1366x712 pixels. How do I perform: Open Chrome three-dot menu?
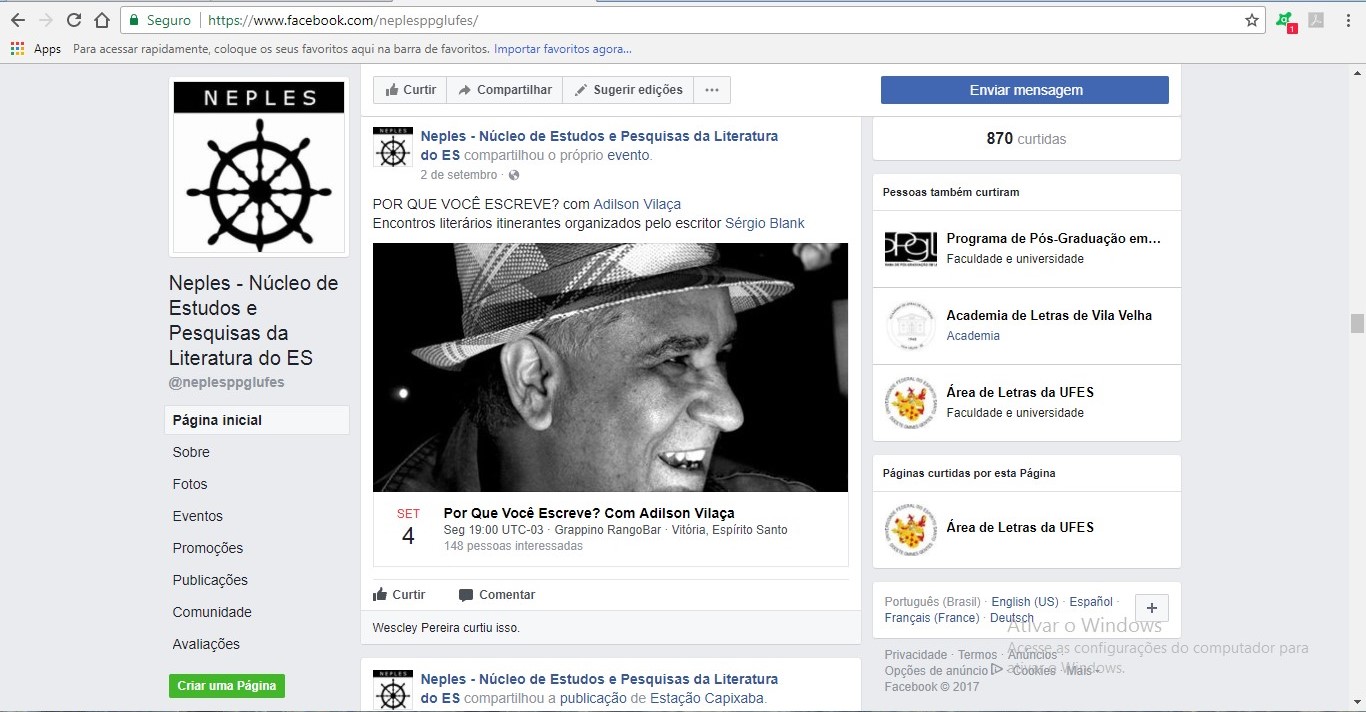pos(1347,20)
